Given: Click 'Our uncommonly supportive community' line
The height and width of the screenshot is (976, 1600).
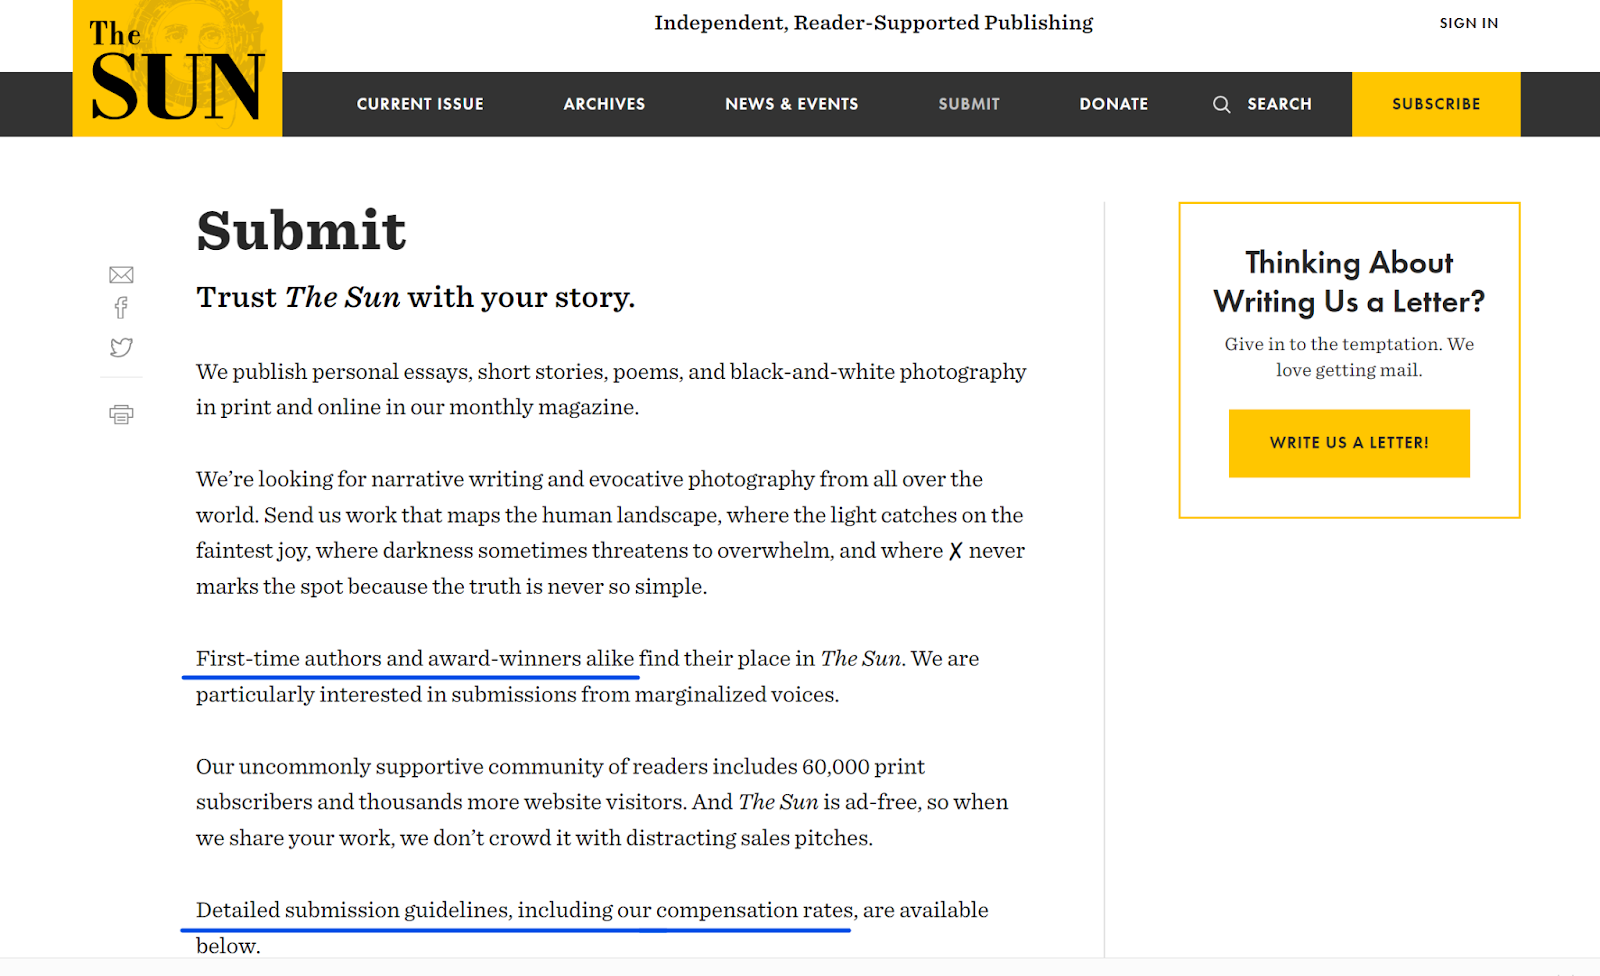Looking at the screenshot, I should tap(560, 767).
